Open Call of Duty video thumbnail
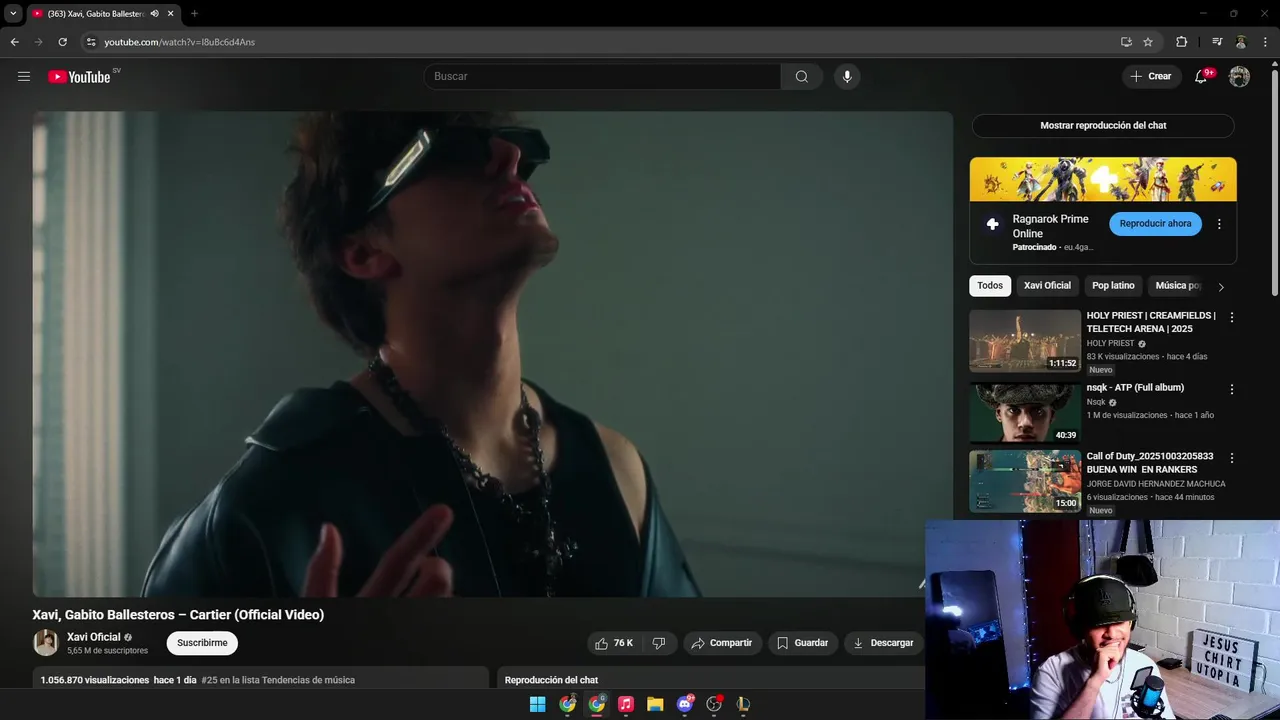The width and height of the screenshot is (1280, 720). pos(1025,481)
